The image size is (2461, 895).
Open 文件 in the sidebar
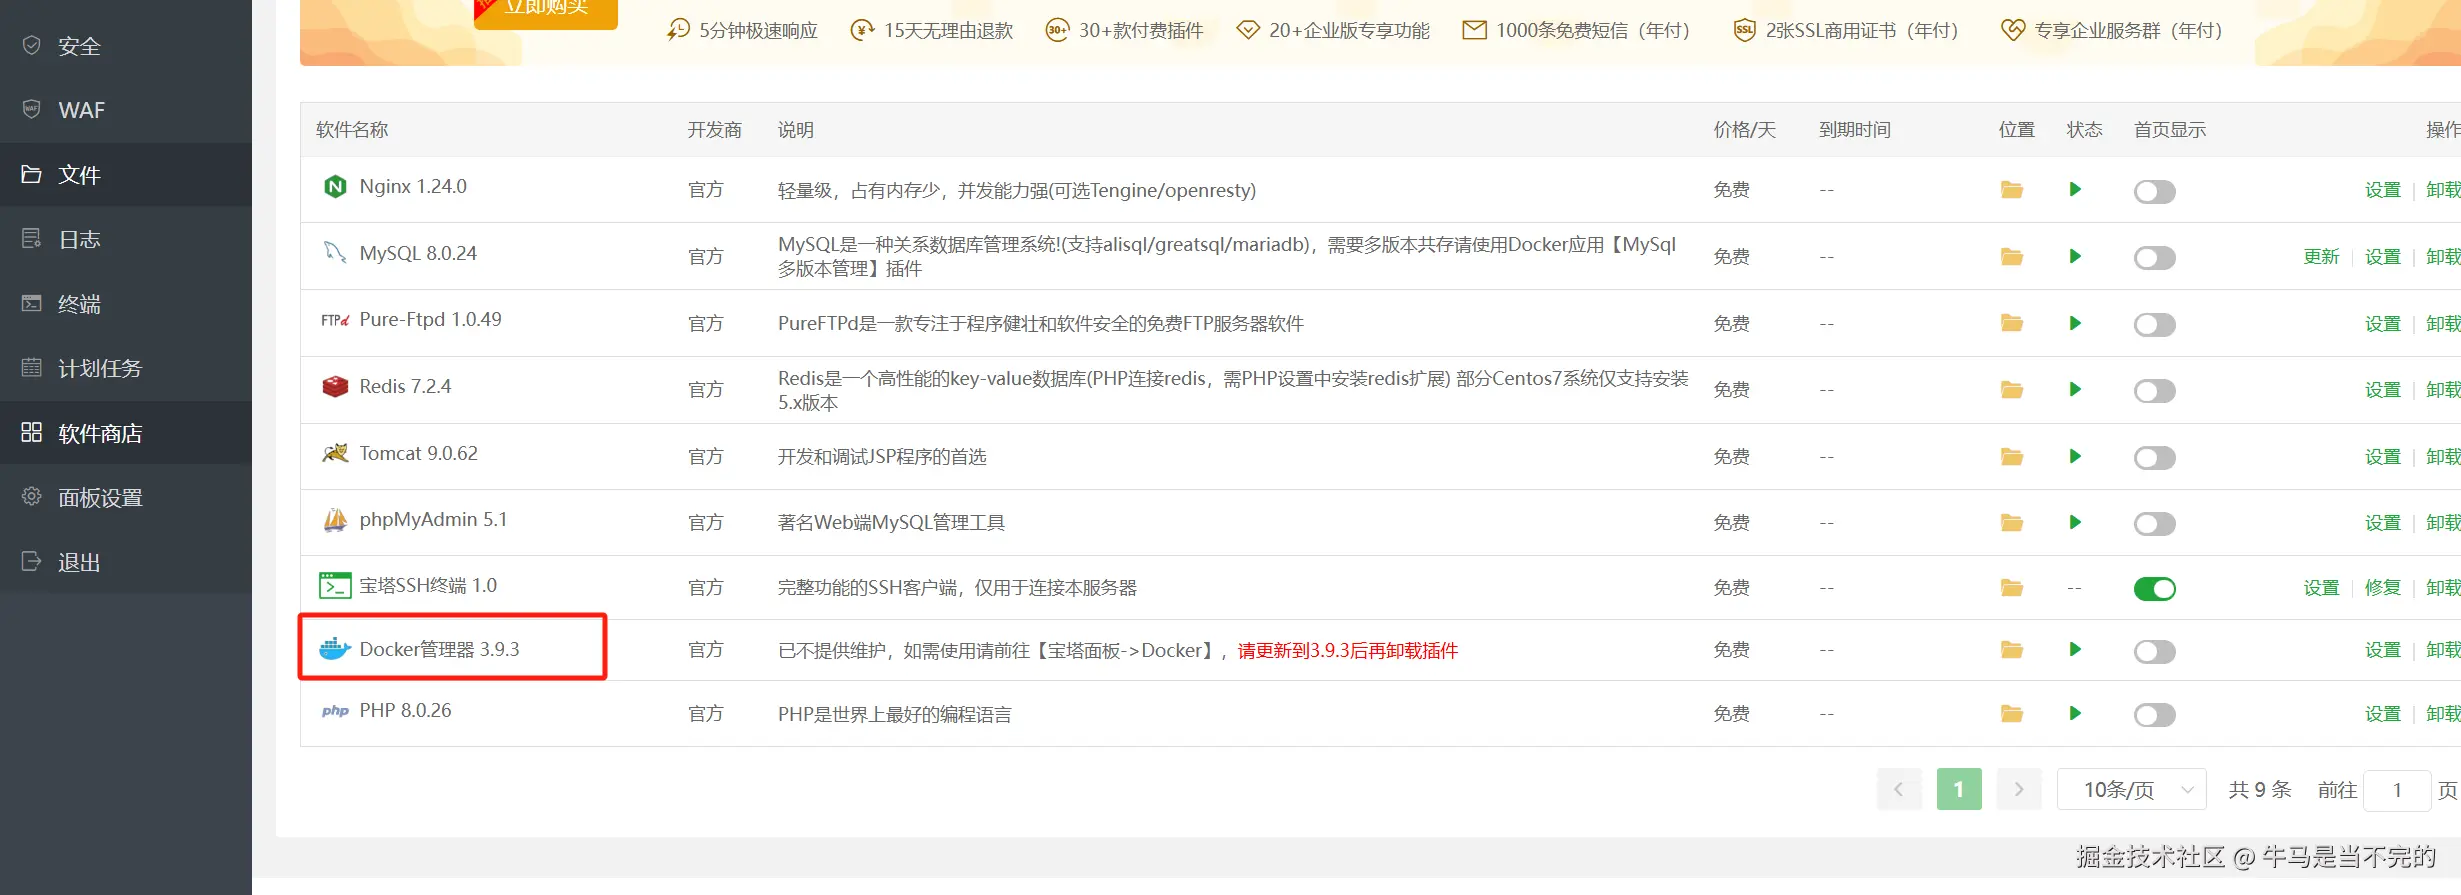[x=126, y=175]
